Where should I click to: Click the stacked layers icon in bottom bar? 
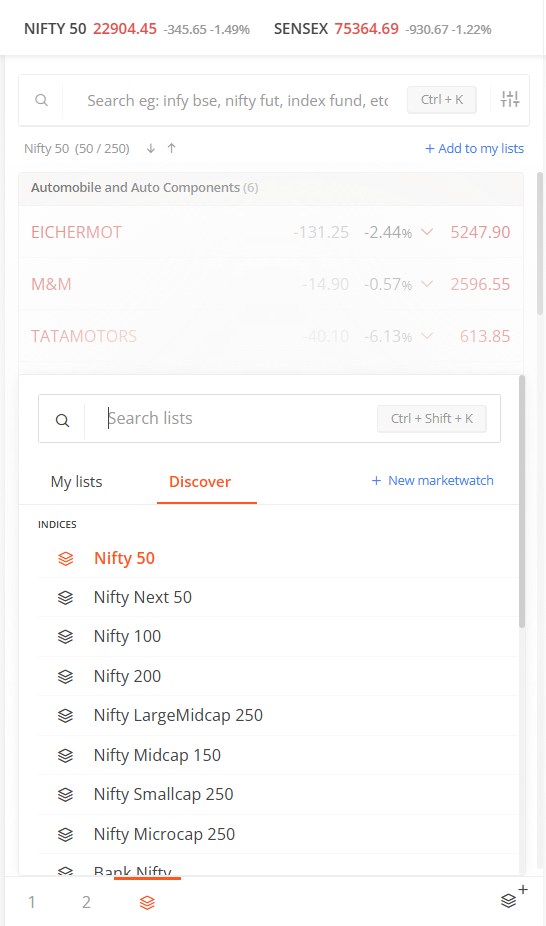(147, 902)
